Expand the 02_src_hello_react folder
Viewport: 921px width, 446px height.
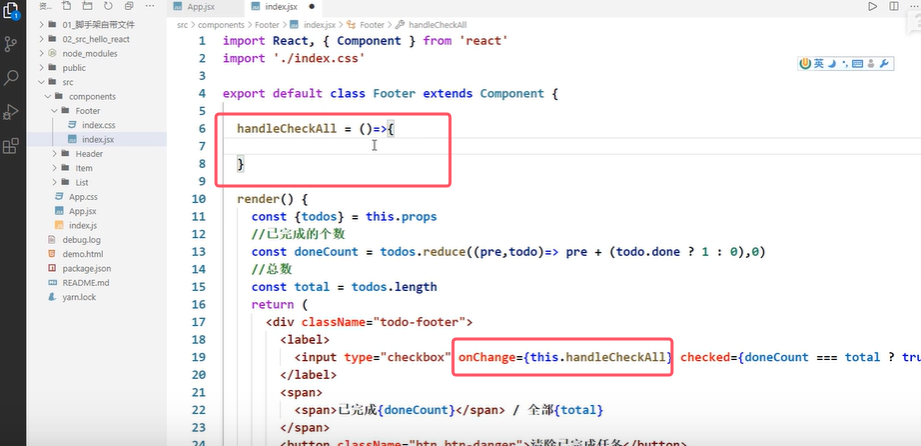pyautogui.click(x=97, y=39)
